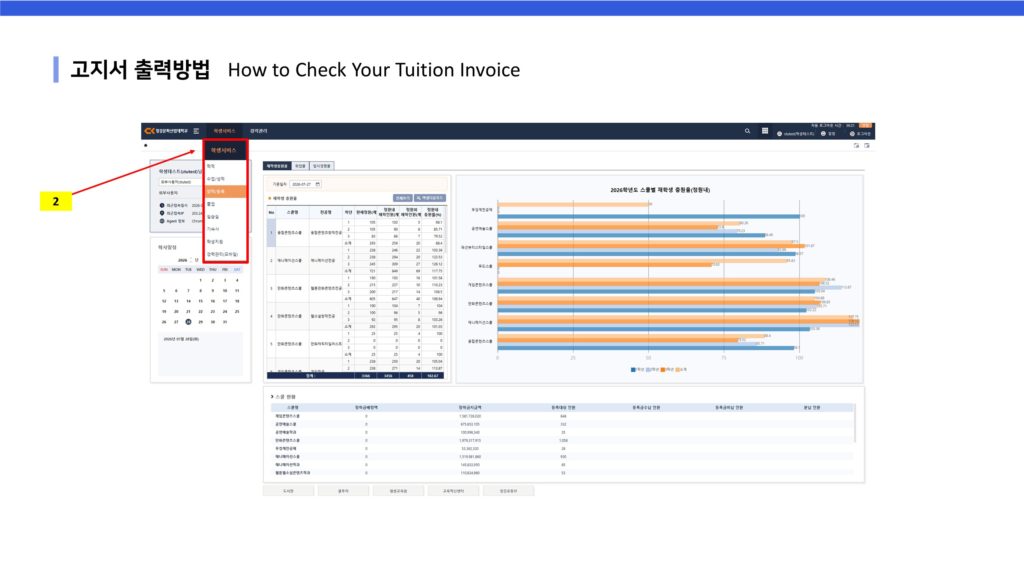Click the chart title 2026학년도 스쿨별 재학생 충원율
The width and height of the screenshot is (1024, 576).
660,190
